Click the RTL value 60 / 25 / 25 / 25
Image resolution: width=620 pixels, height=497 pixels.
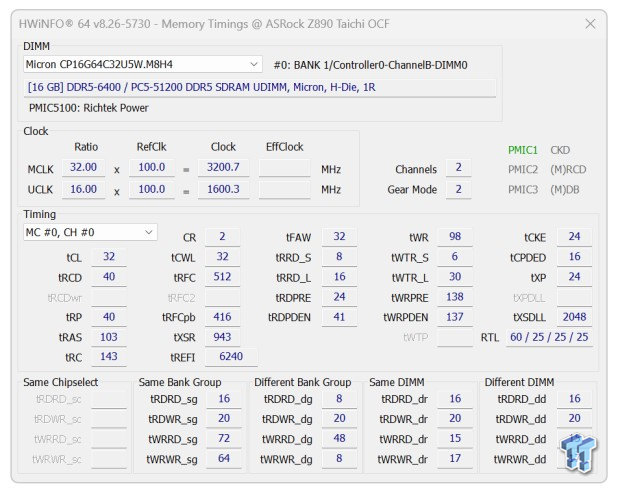549,337
